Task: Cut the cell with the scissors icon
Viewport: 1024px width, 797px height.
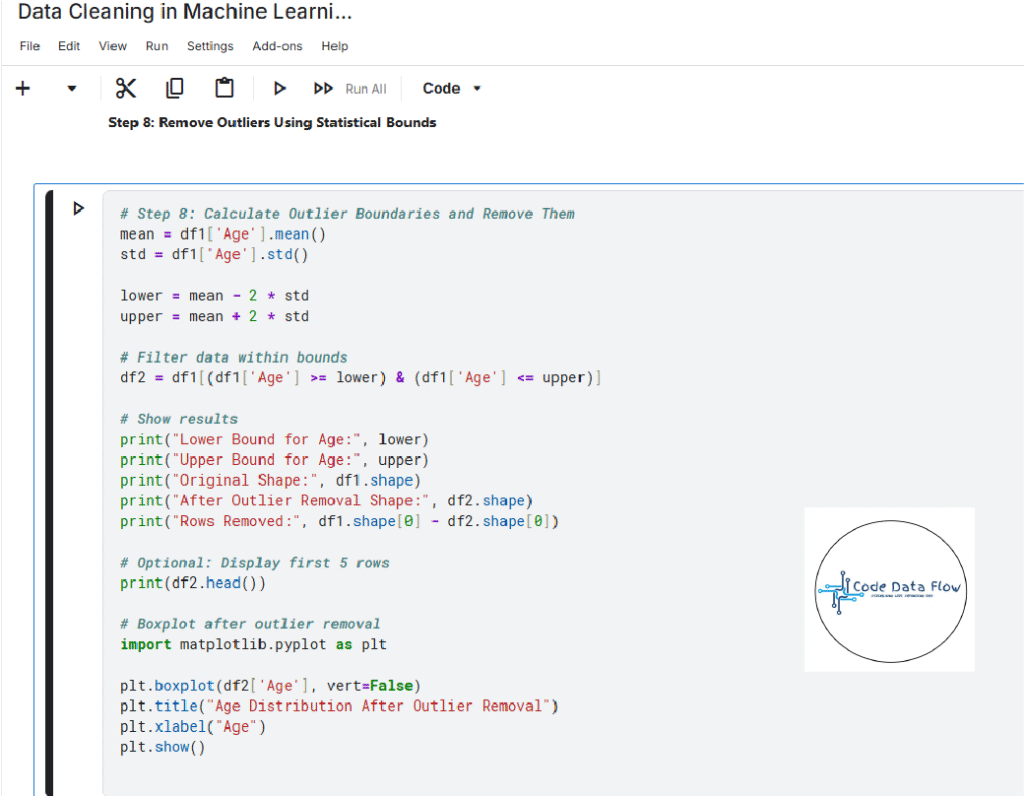Action: (x=125, y=88)
